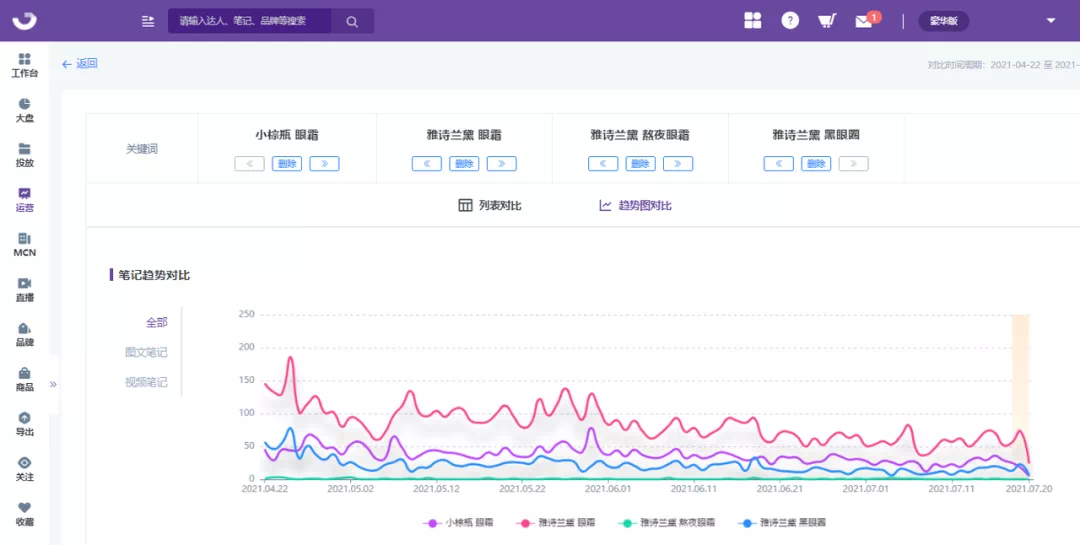Open the shopping cart icon
Screen dimensions: 1080x545
point(827,21)
